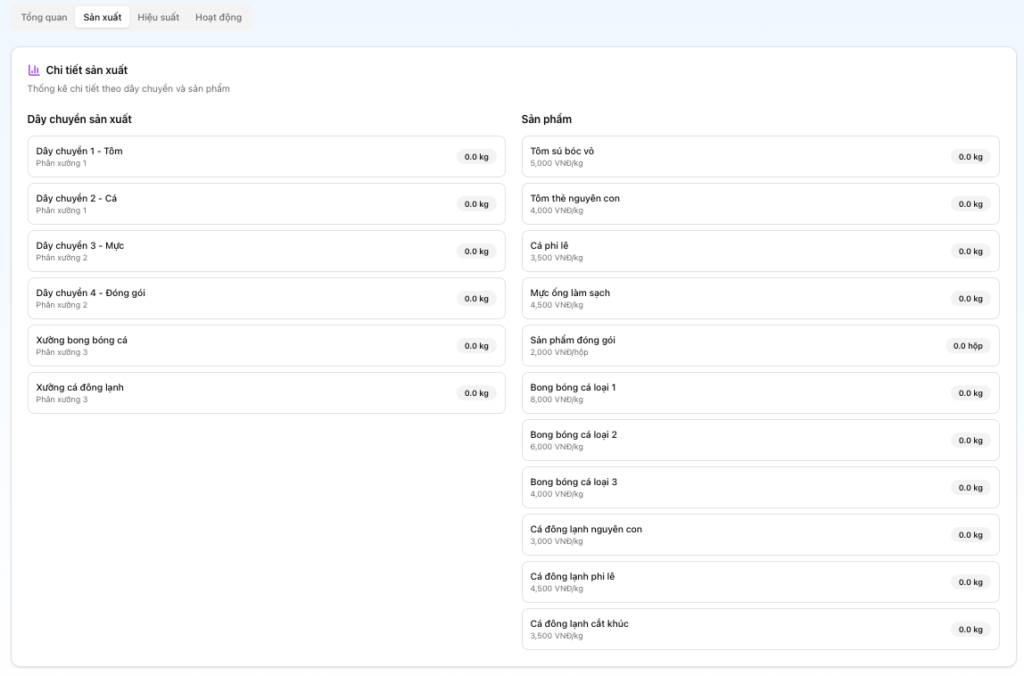
Task: Click the Tôm thẻ nguyên con product card
Action: (x=760, y=204)
